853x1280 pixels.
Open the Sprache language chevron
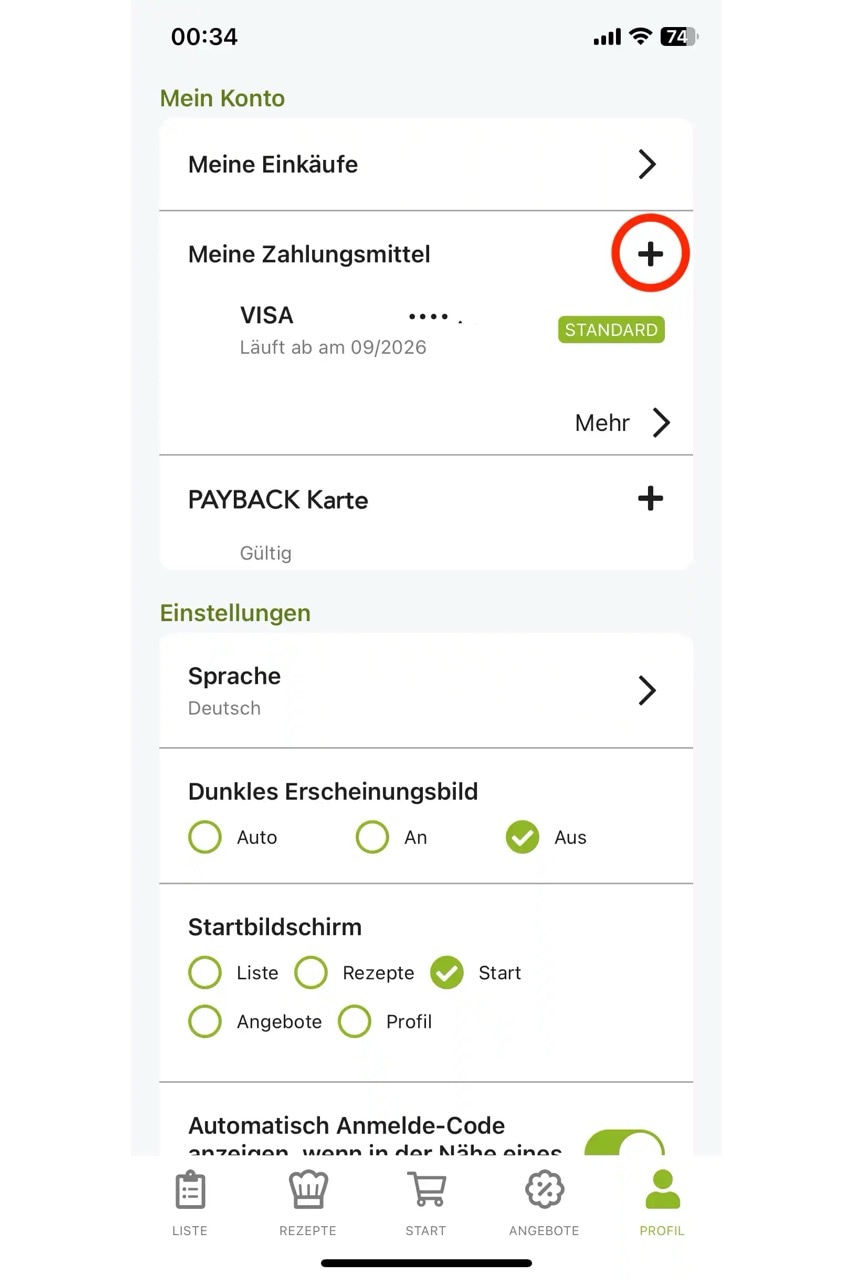click(x=647, y=690)
